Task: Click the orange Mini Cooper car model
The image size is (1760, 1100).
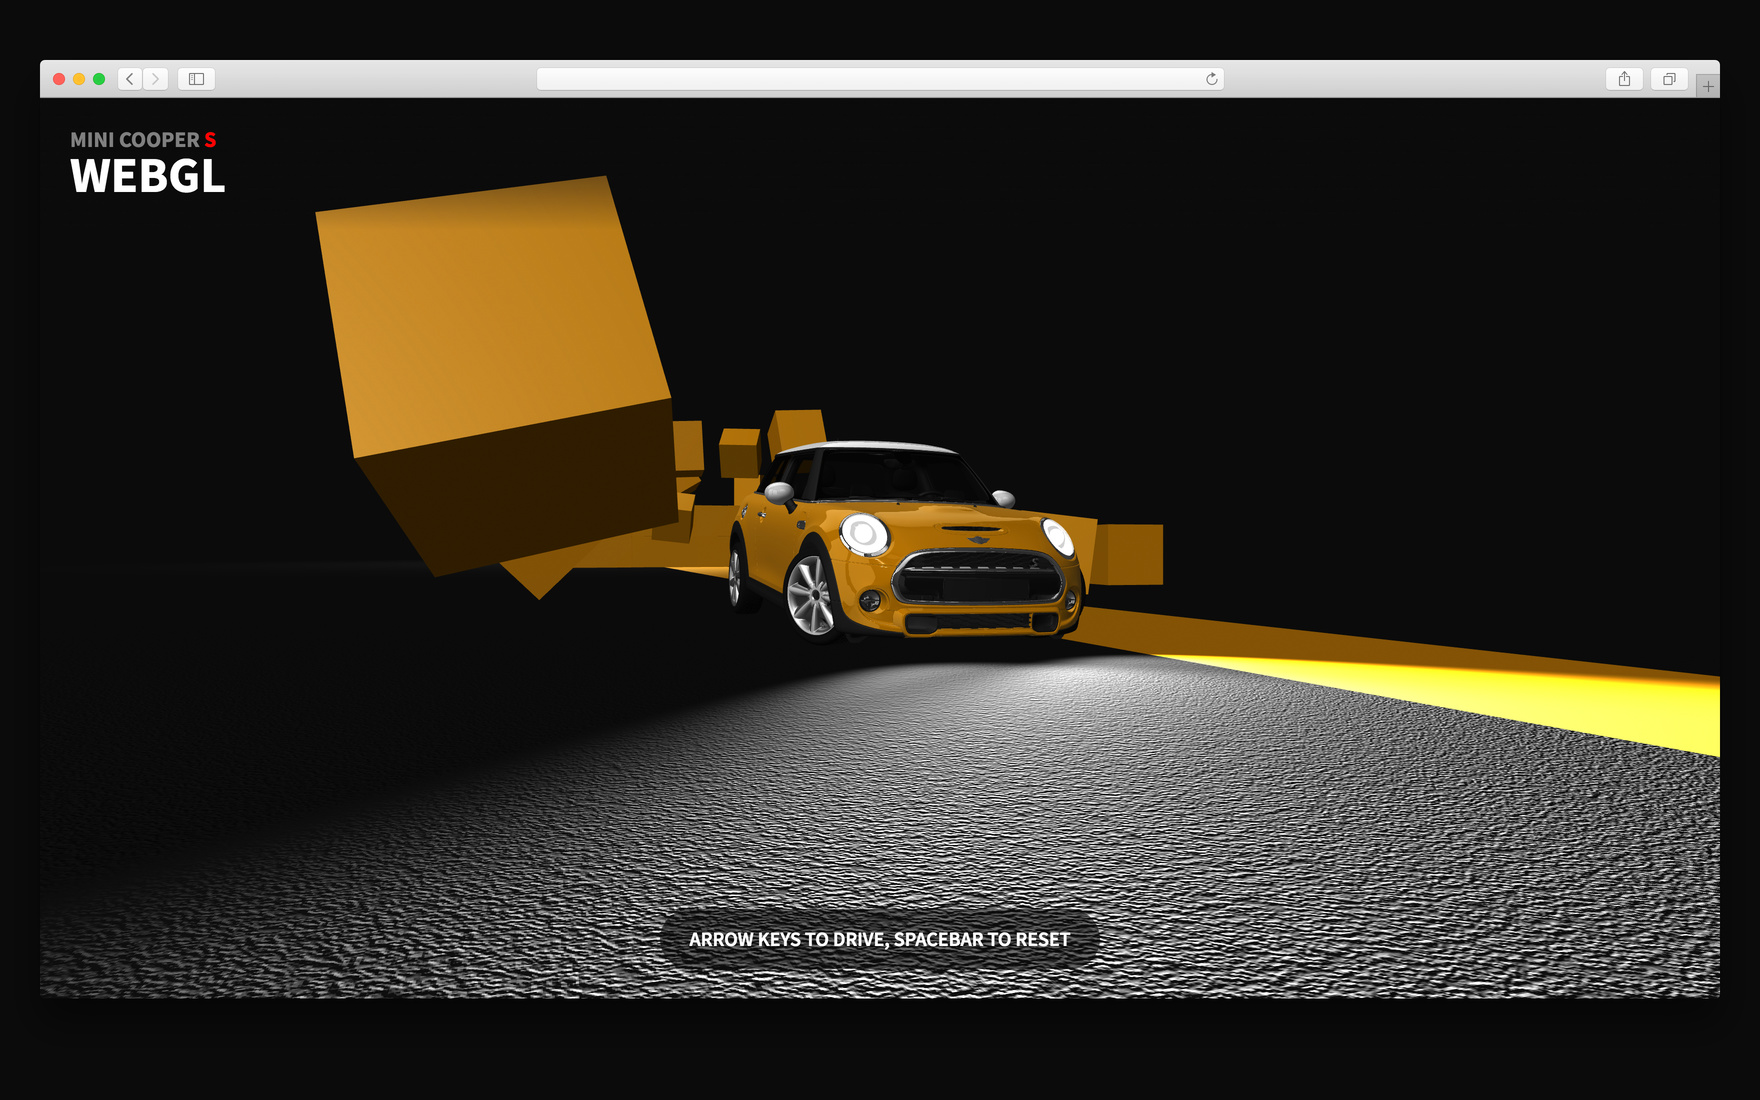Action: 906,540
